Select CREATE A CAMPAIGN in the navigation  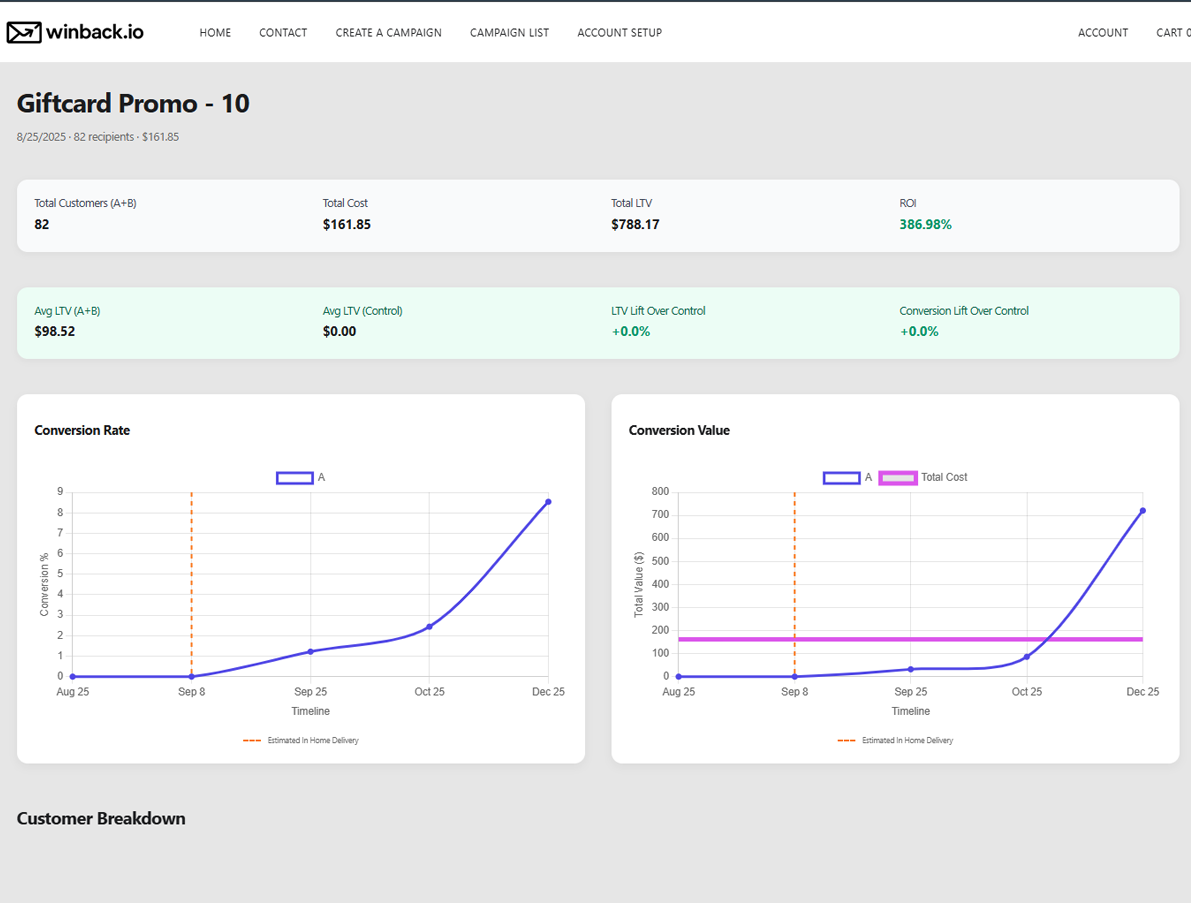pos(388,32)
